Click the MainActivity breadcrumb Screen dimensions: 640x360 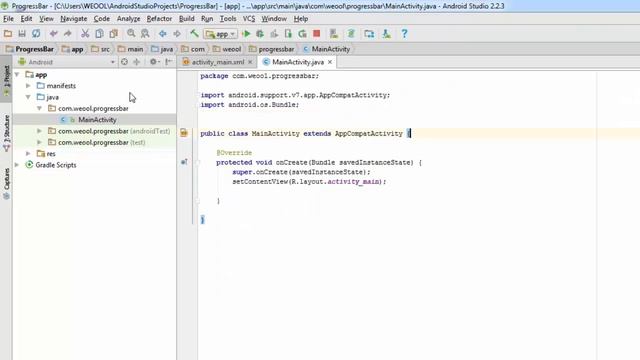coord(326,49)
